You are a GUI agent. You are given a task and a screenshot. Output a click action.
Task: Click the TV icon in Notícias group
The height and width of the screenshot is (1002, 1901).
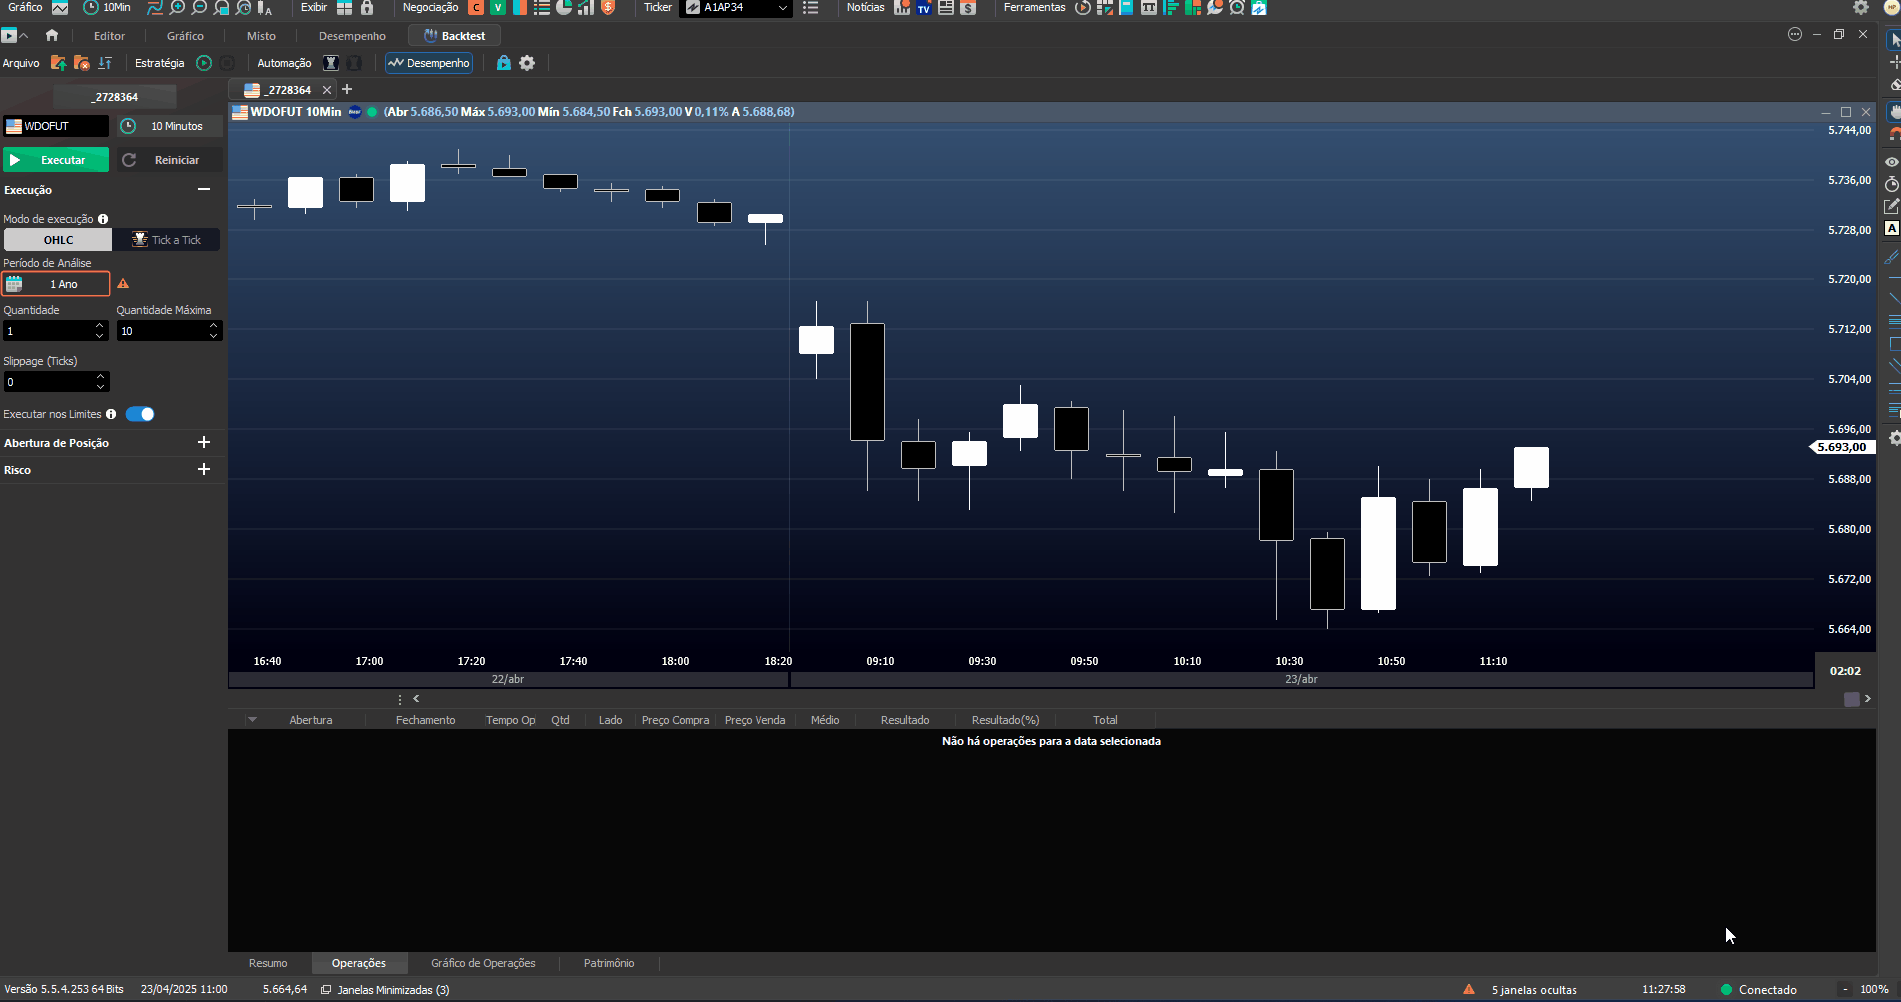924,8
